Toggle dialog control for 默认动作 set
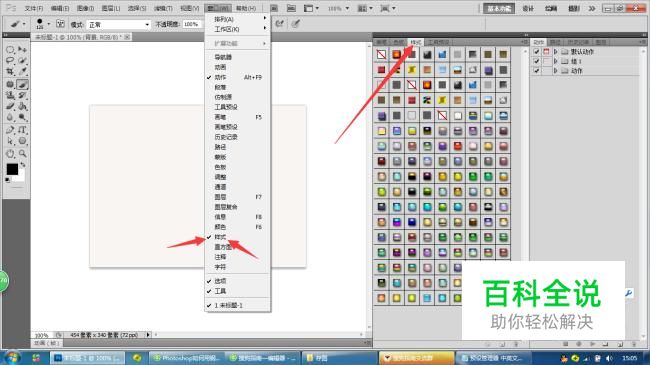Screen dimensions: 650x365 pyautogui.click(x=546, y=51)
